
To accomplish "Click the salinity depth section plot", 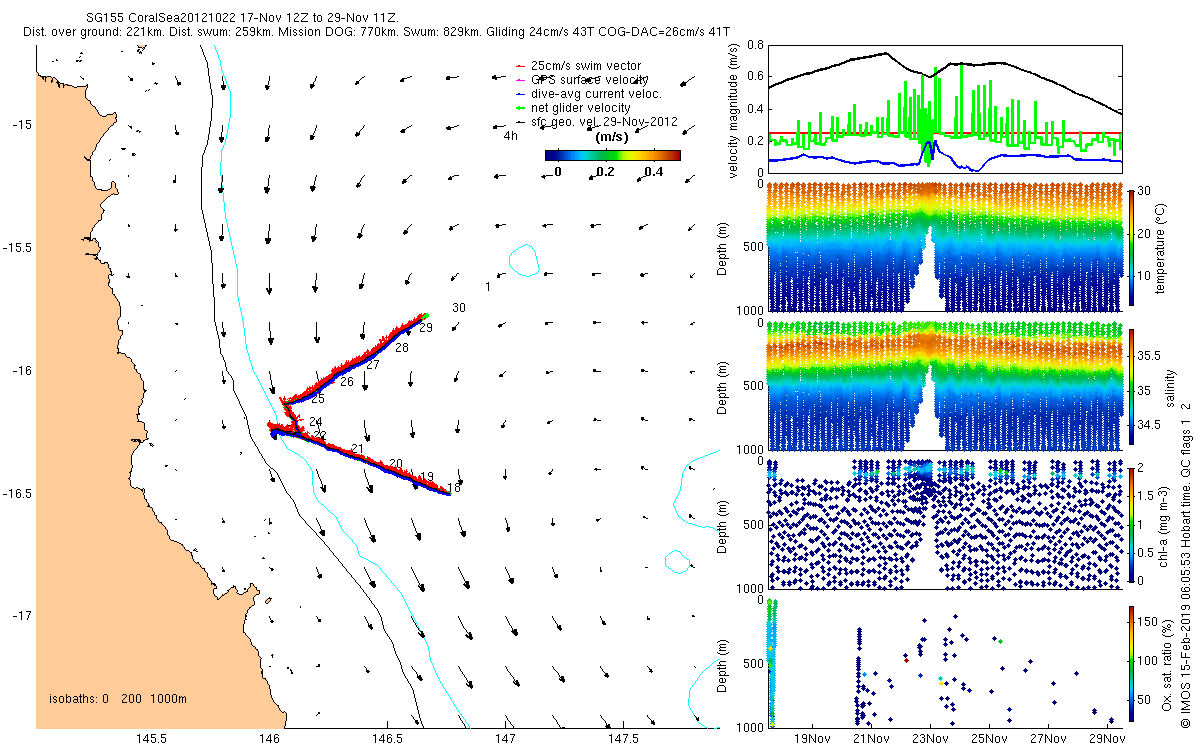I will point(944,385).
